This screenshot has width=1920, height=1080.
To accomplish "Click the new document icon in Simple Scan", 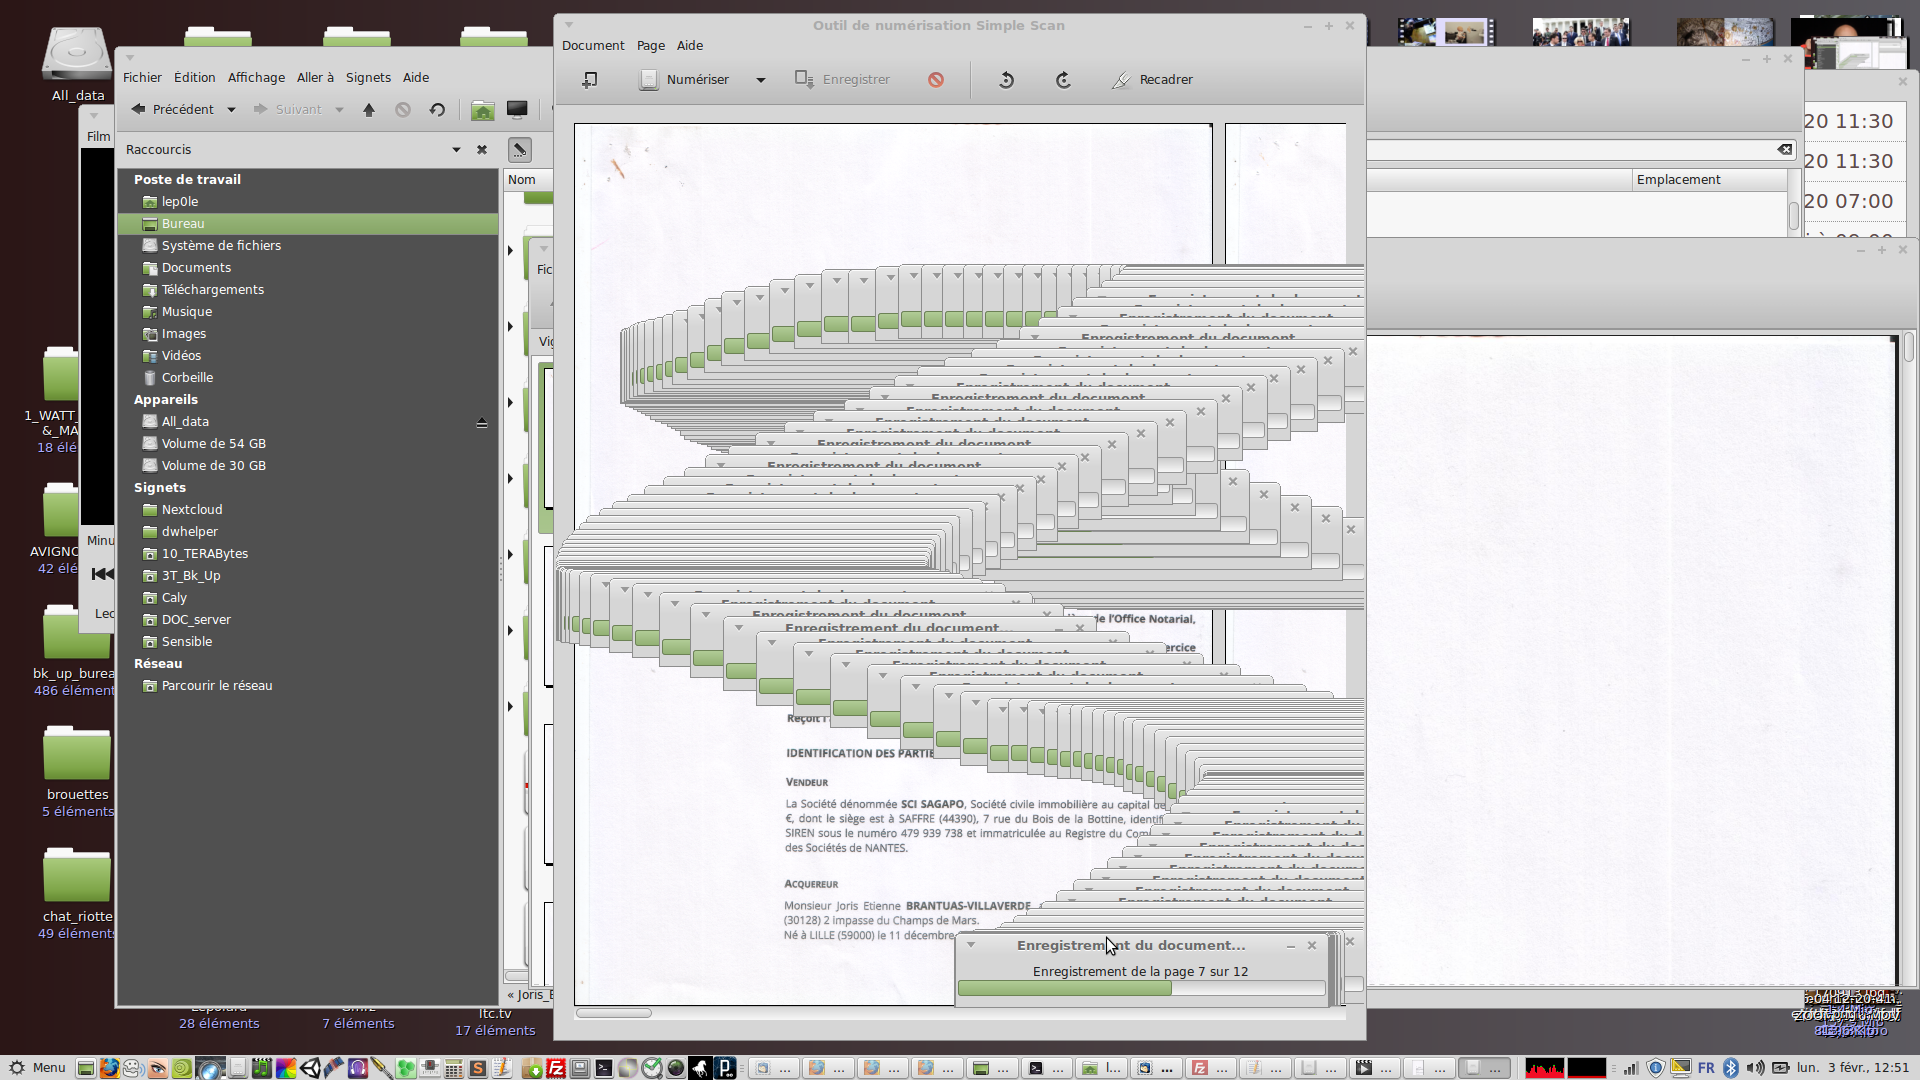I will (x=590, y=80).
